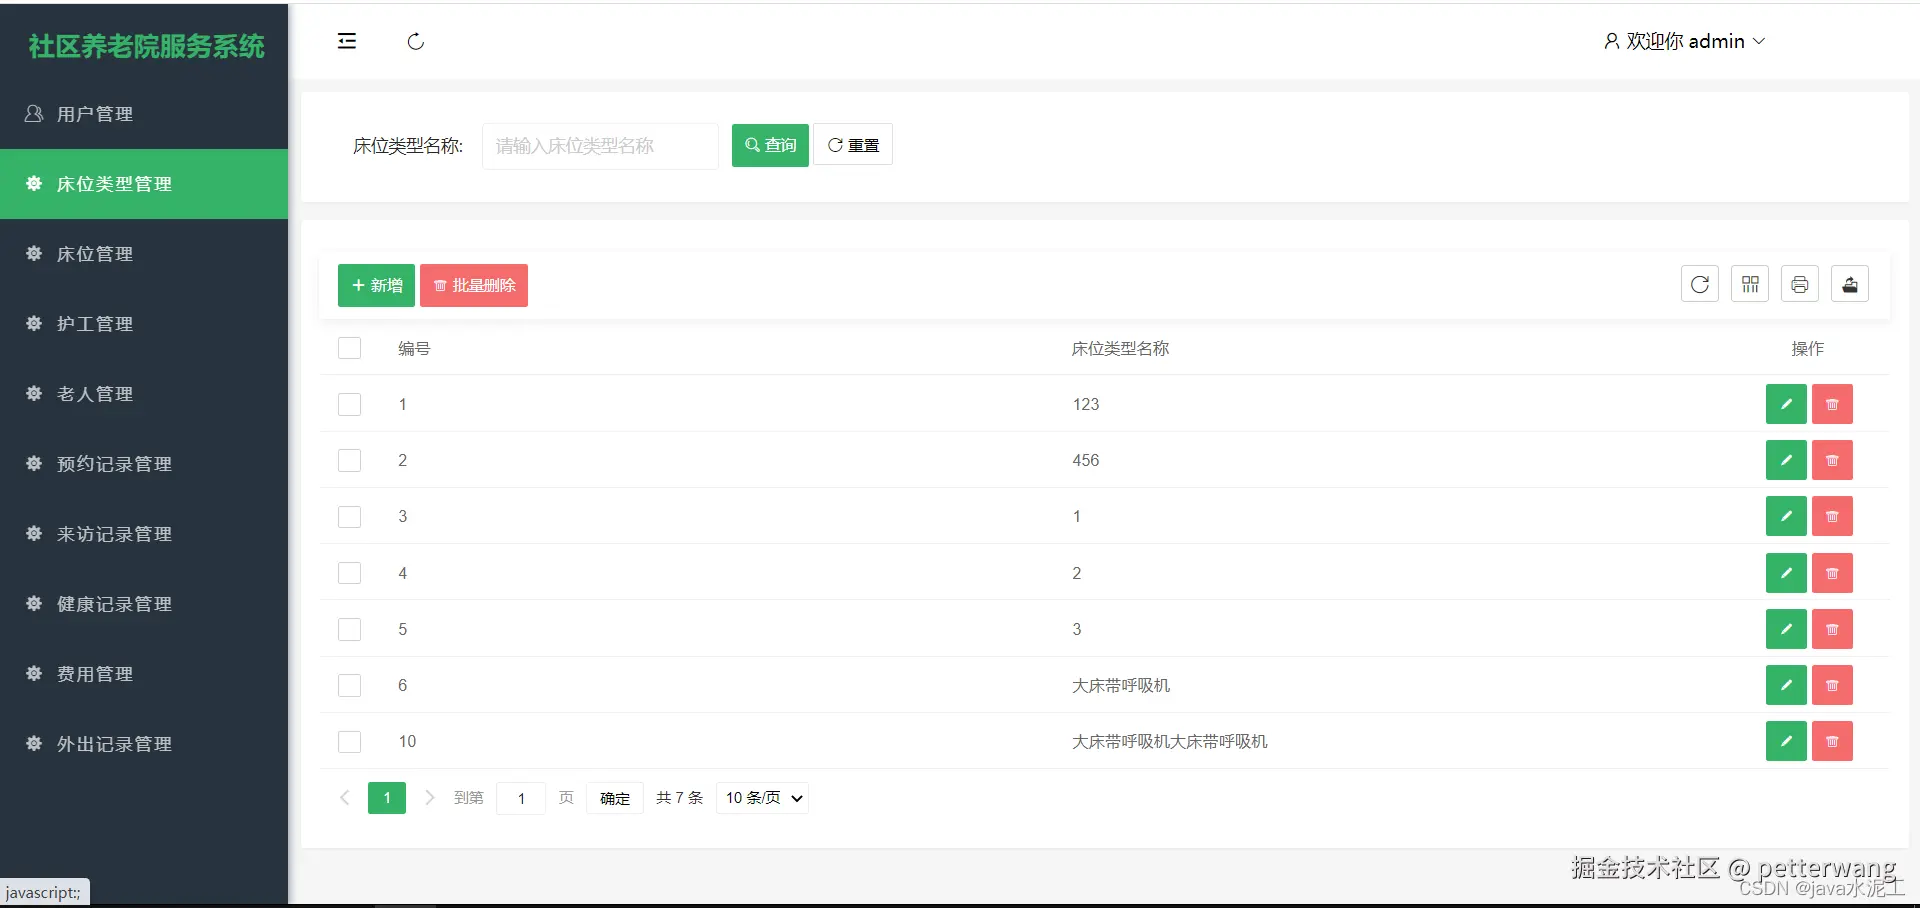Select the checkbox for row 1
This screenshot has width=1920, height=908.
pos(349,404)
